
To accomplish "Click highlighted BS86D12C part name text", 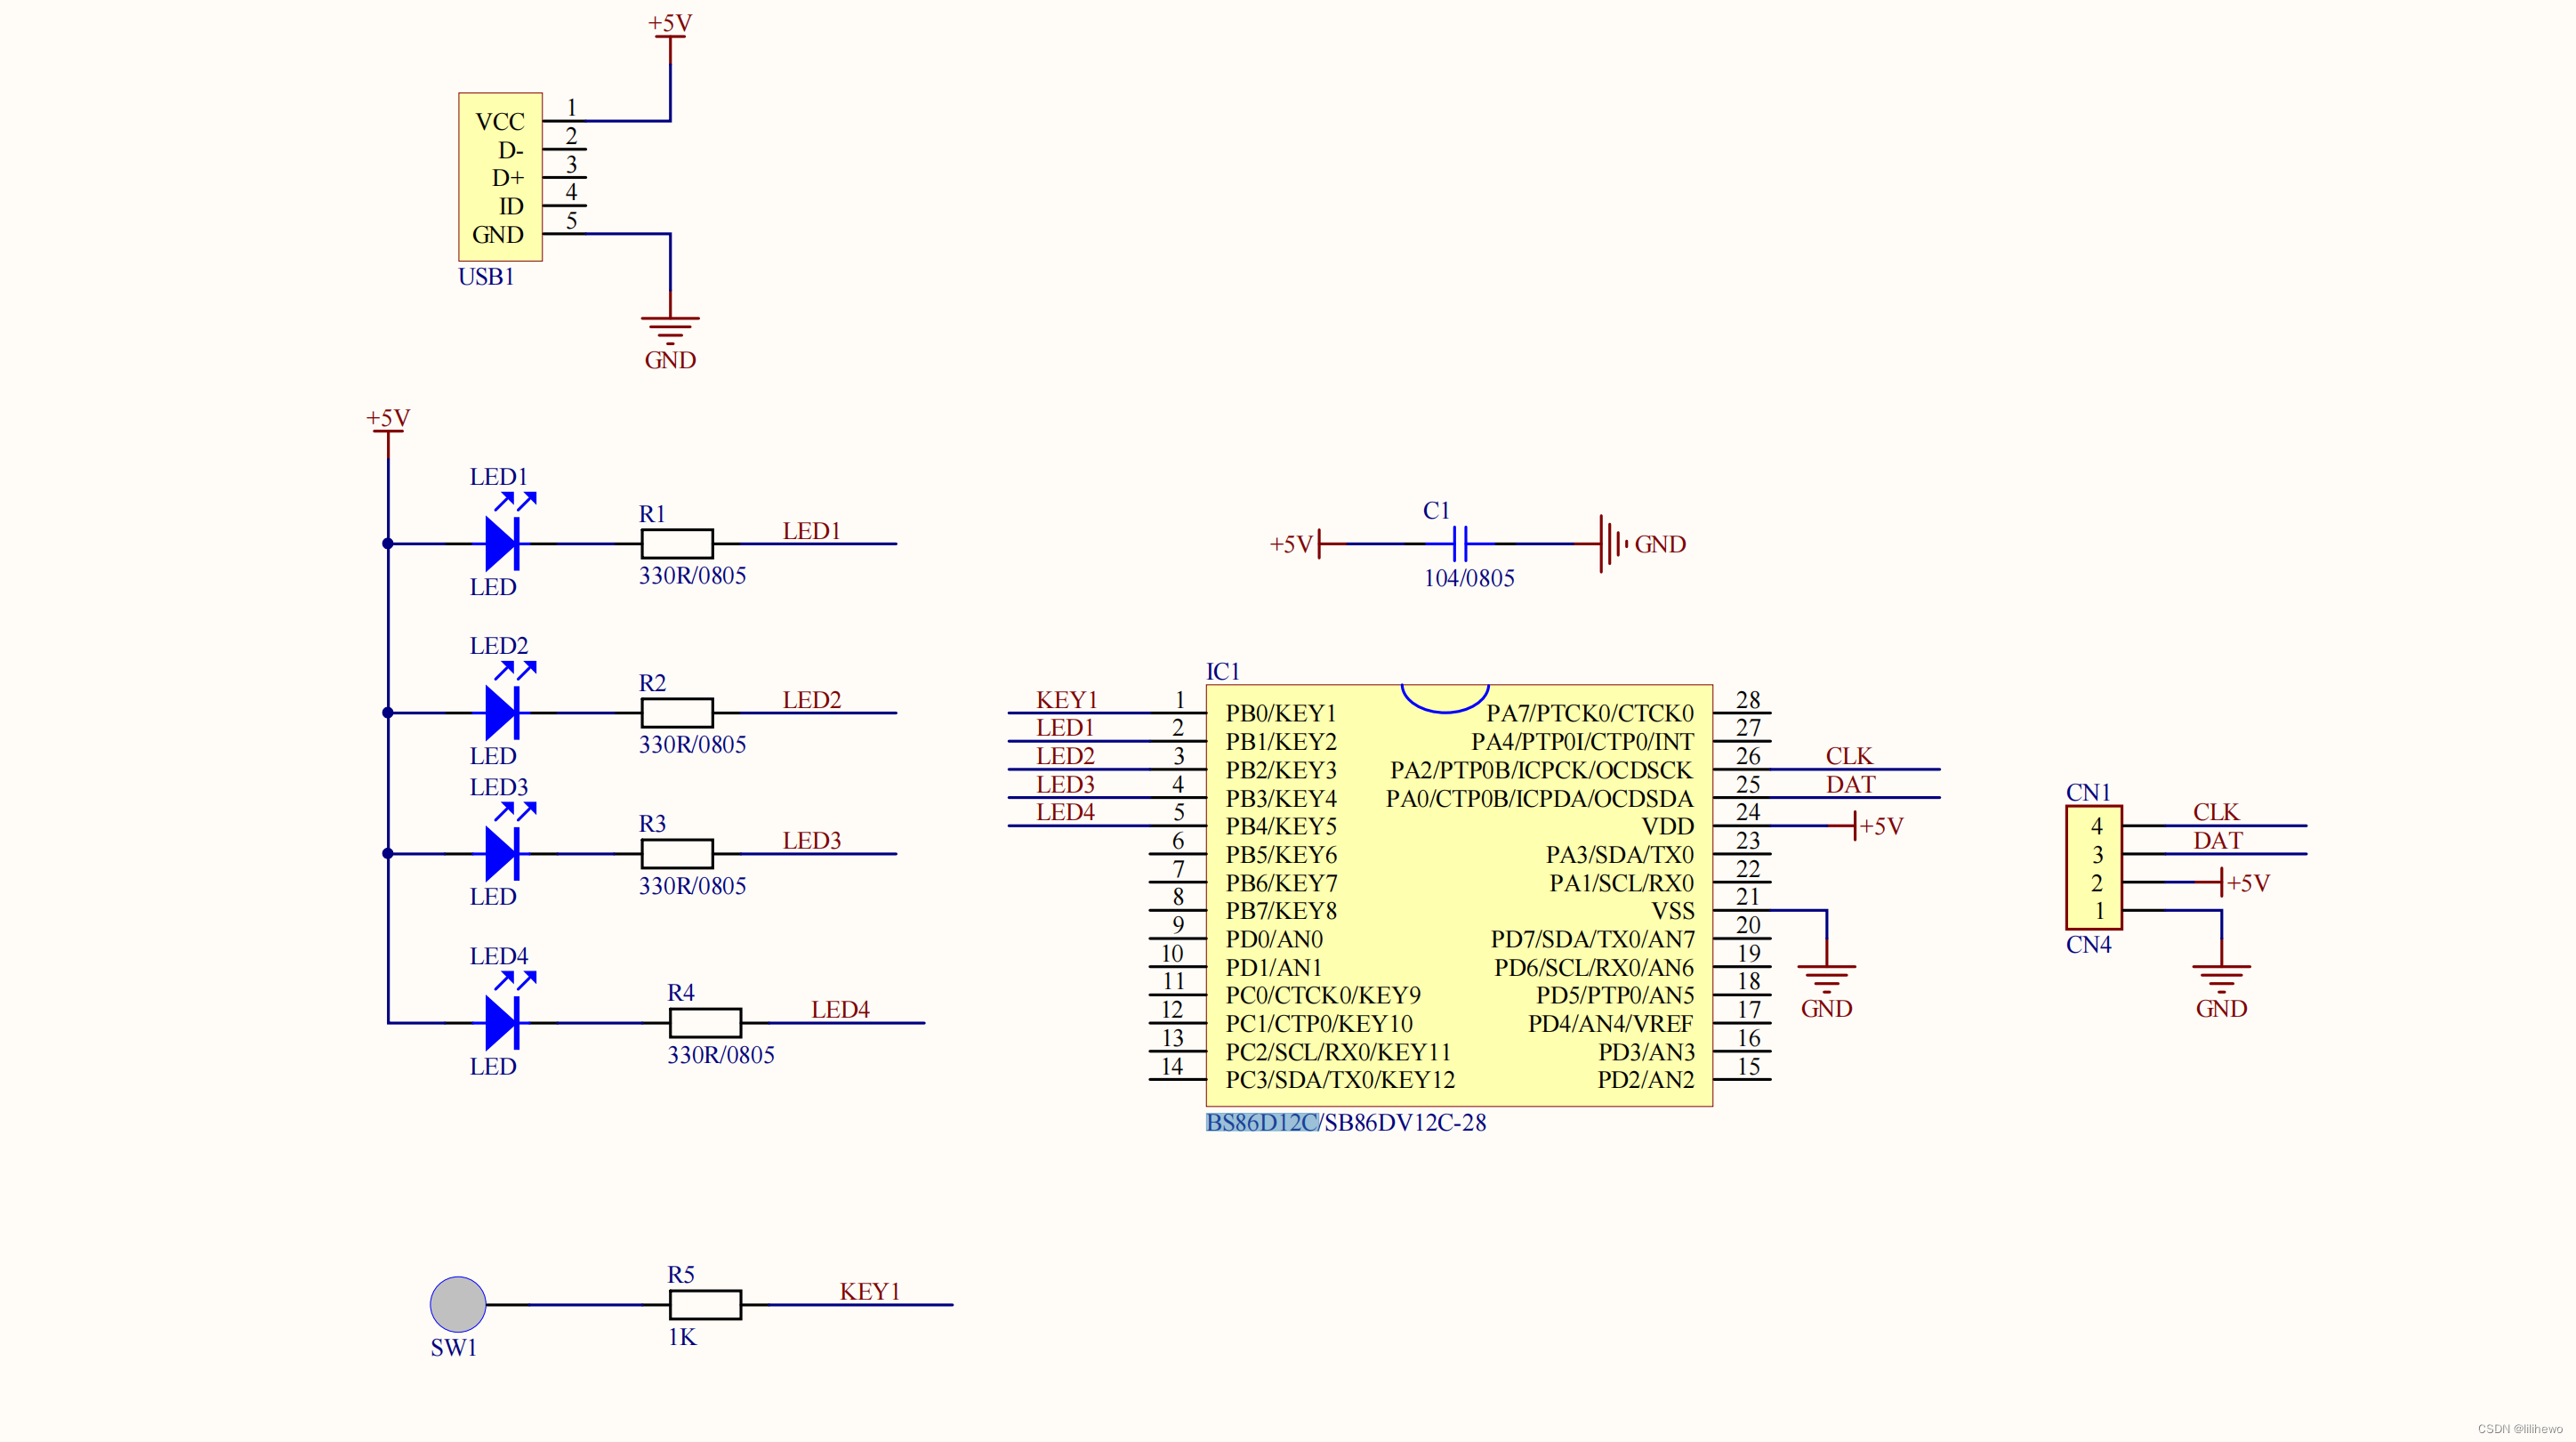I will (x=1261, y=1122).
